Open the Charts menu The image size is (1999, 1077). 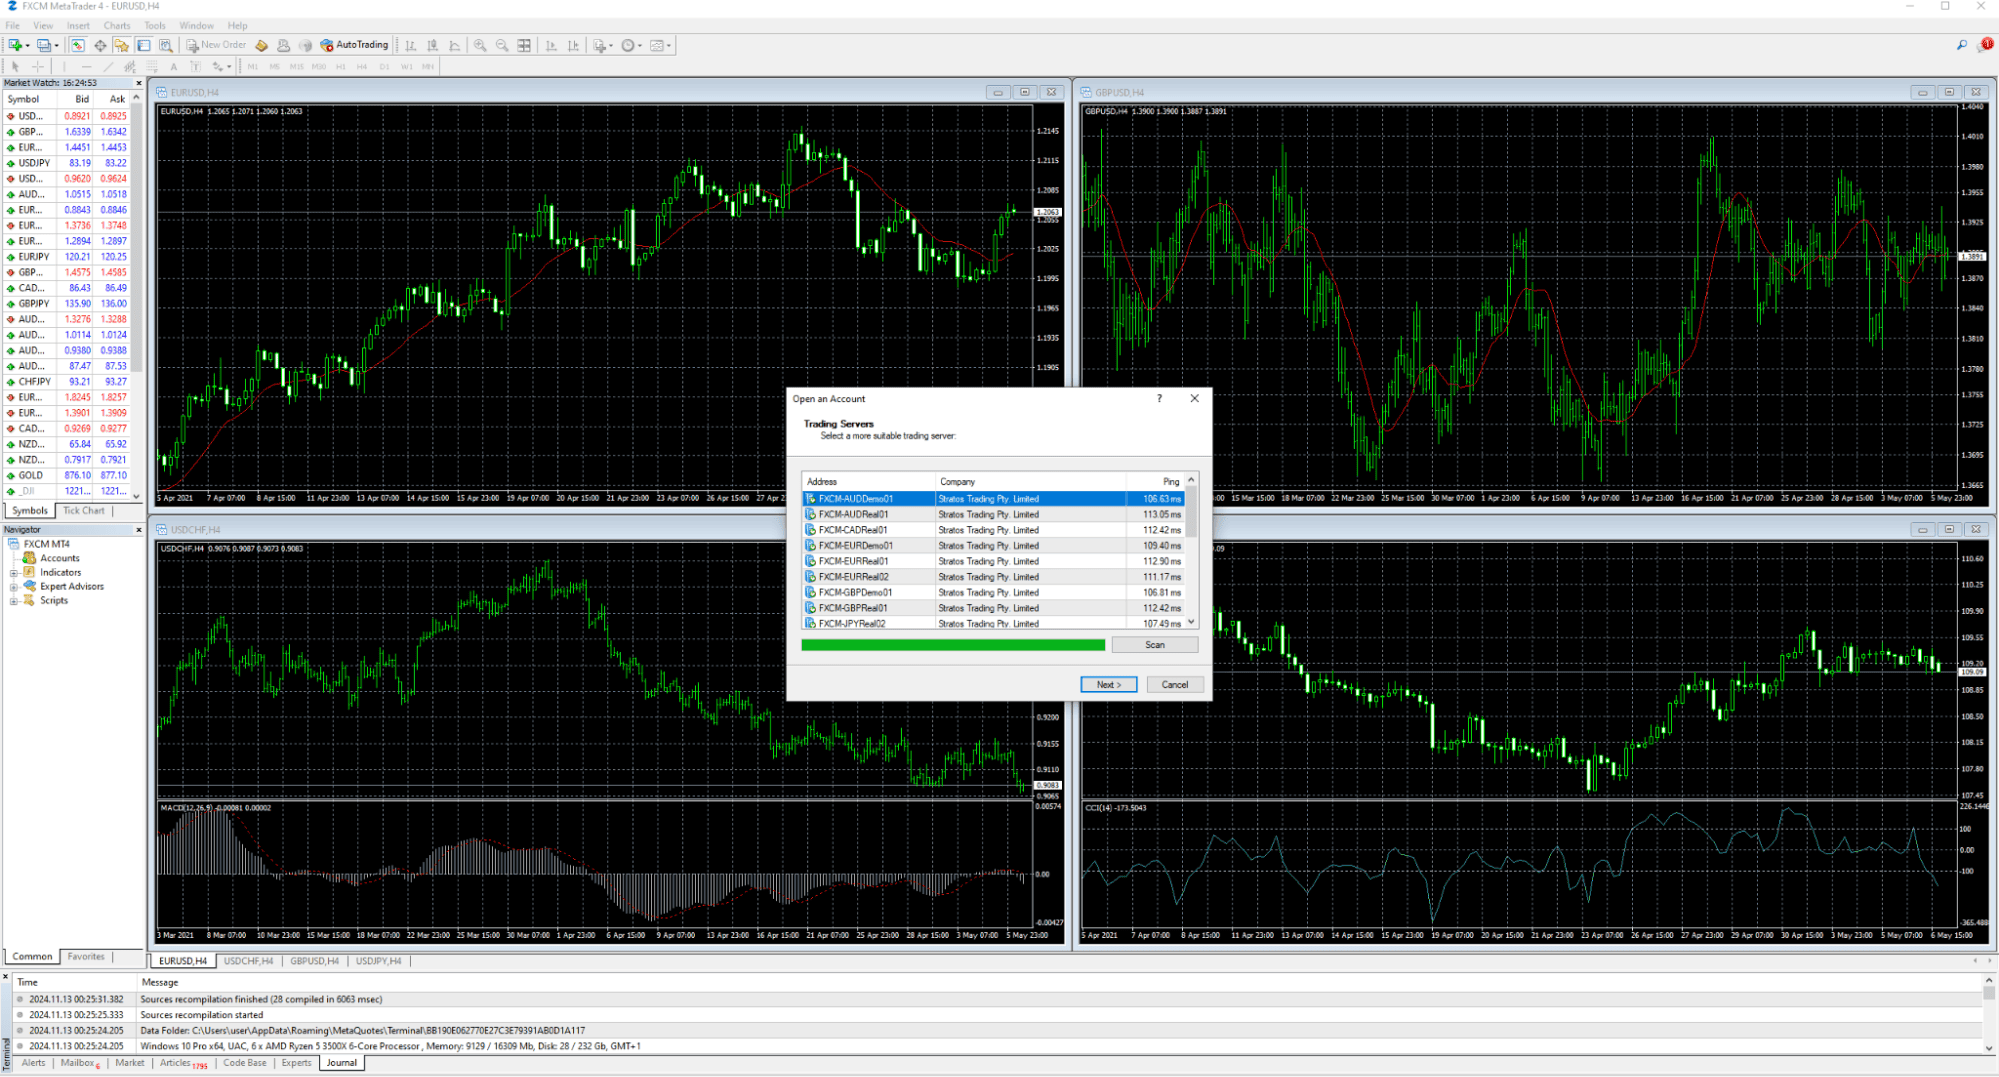pyautogui.click(x=116, y=25)
